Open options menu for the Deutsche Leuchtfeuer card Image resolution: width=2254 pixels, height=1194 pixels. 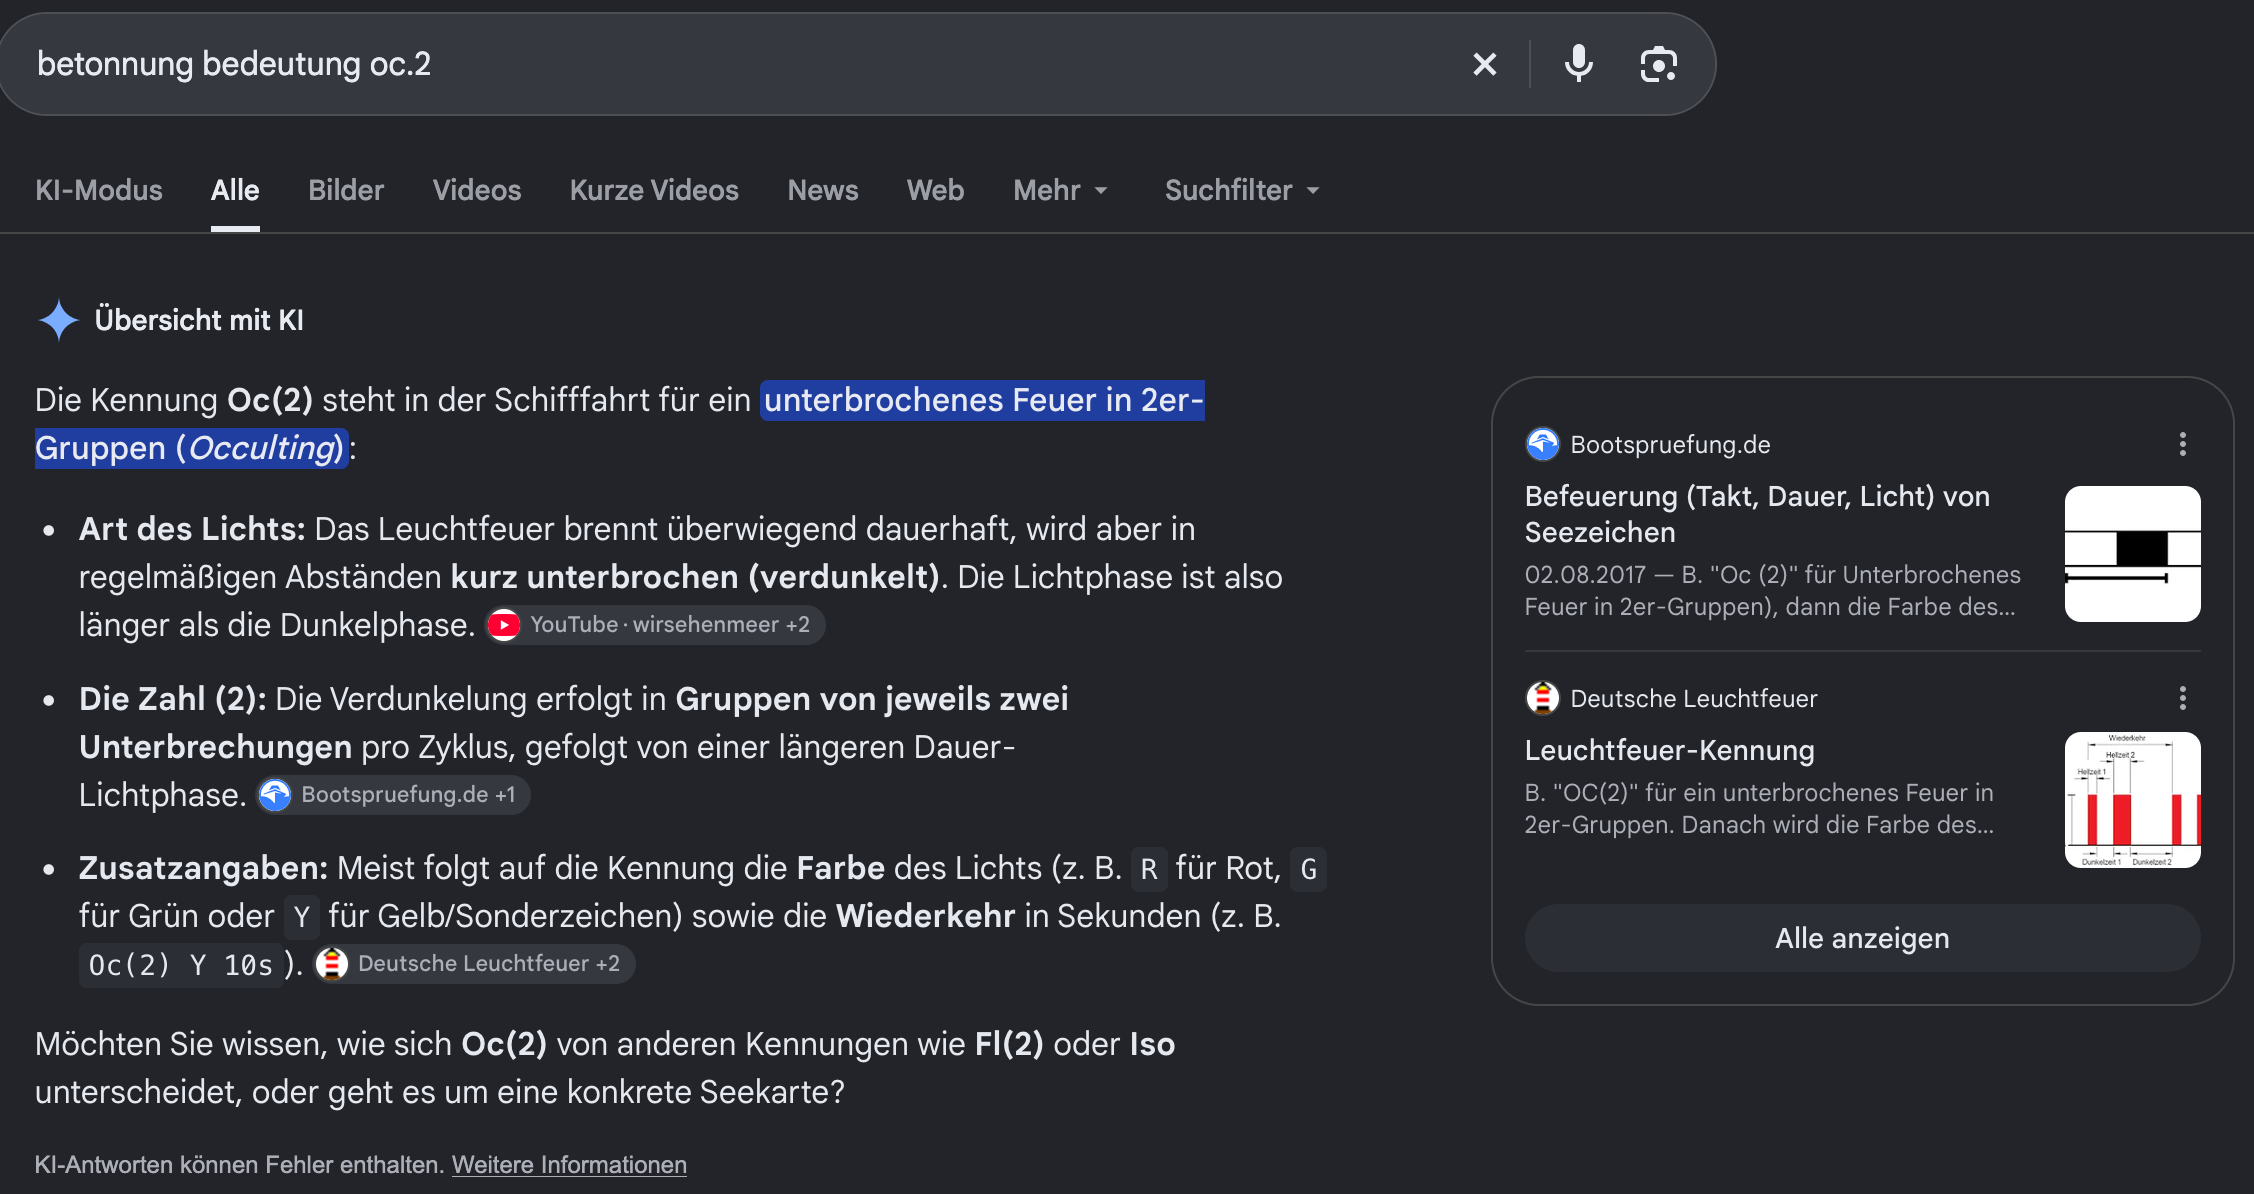pos(2183,698)
